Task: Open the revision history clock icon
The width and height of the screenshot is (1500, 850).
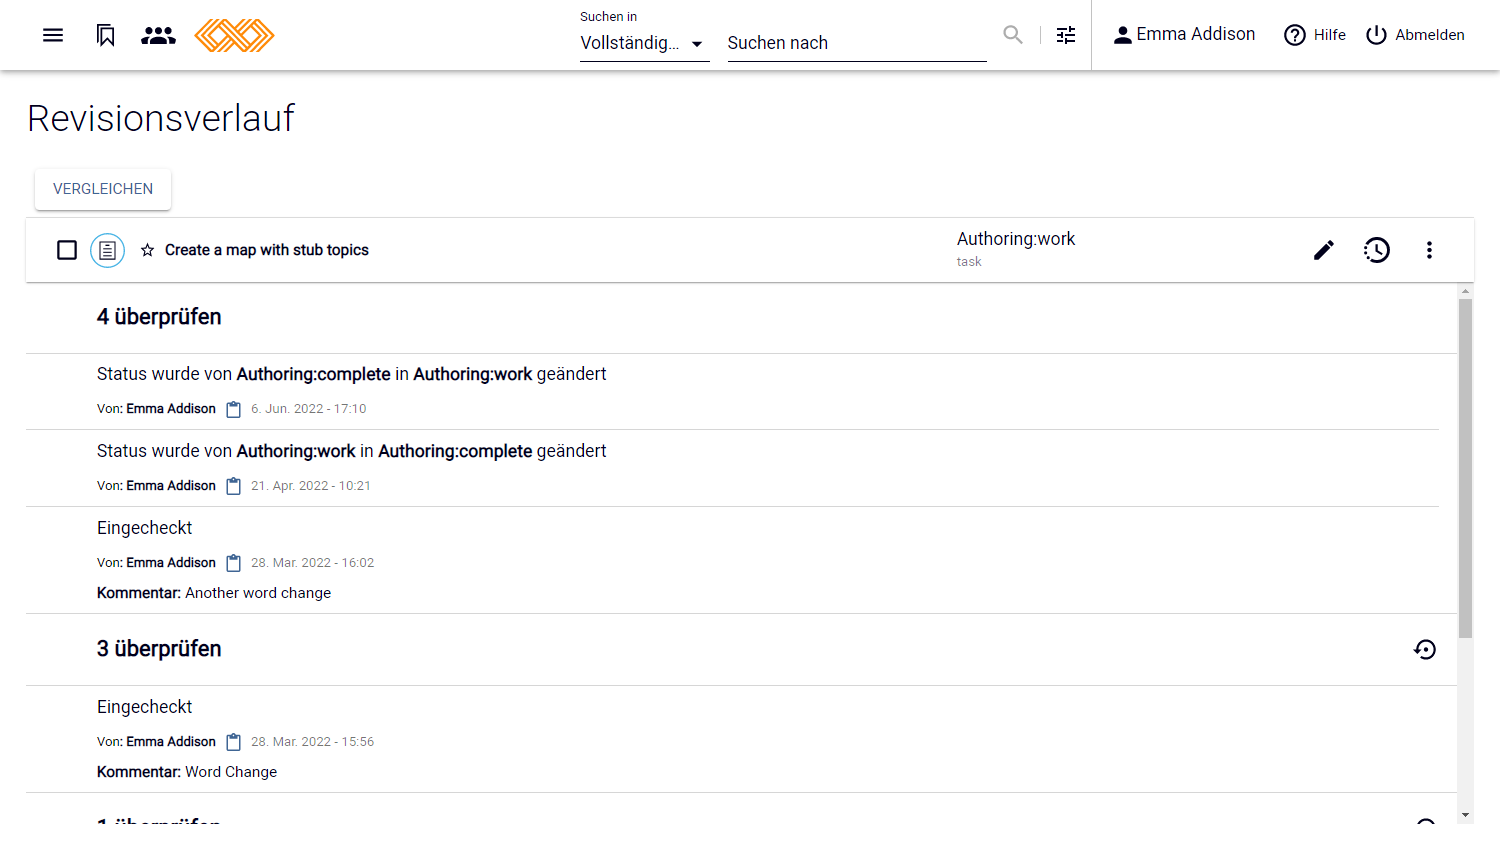Action: (1377, 250)
